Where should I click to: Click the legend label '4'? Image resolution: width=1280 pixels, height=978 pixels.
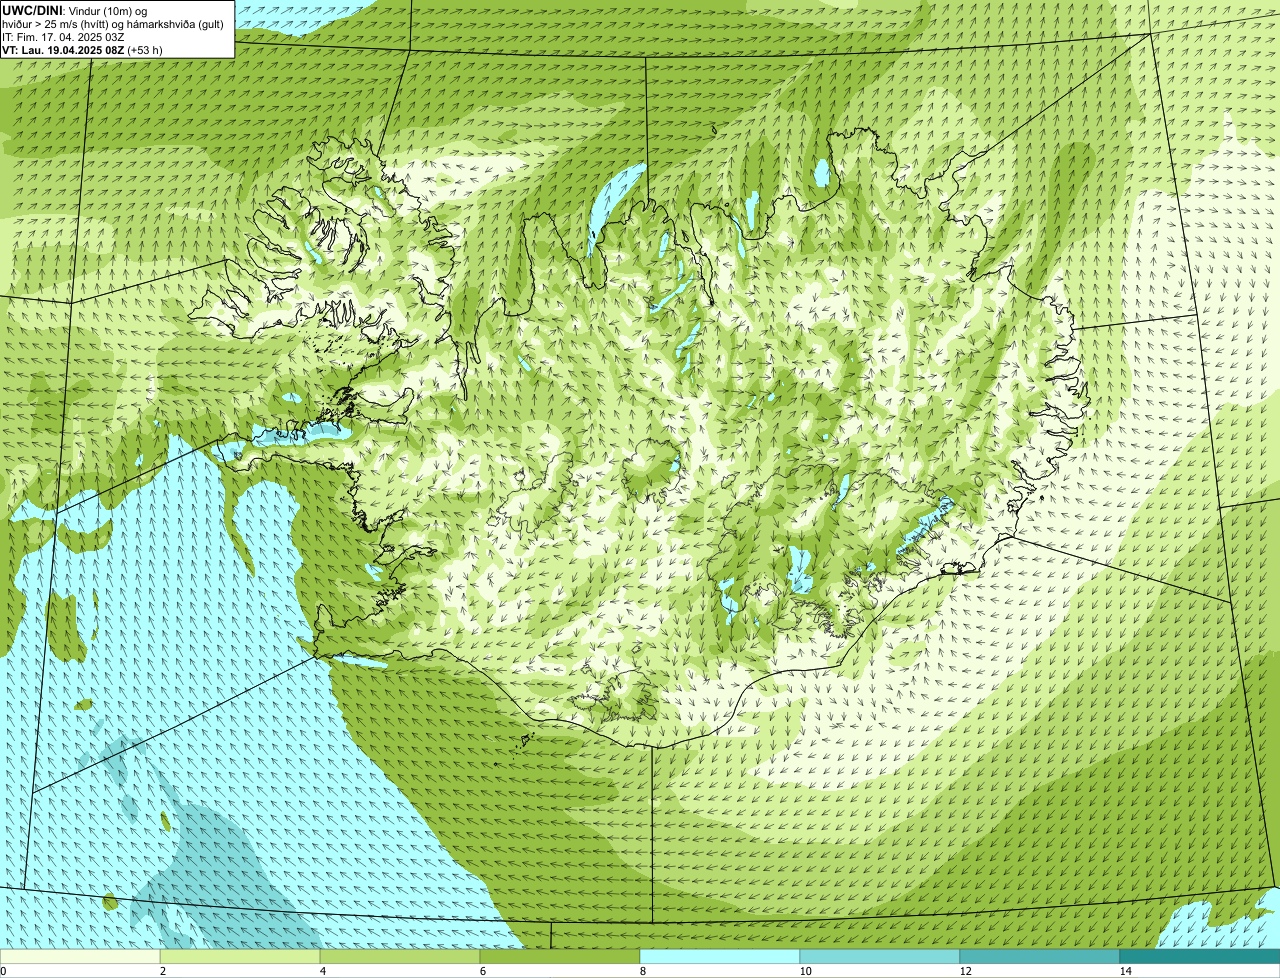pyautogui.click(x=322, y=971)
